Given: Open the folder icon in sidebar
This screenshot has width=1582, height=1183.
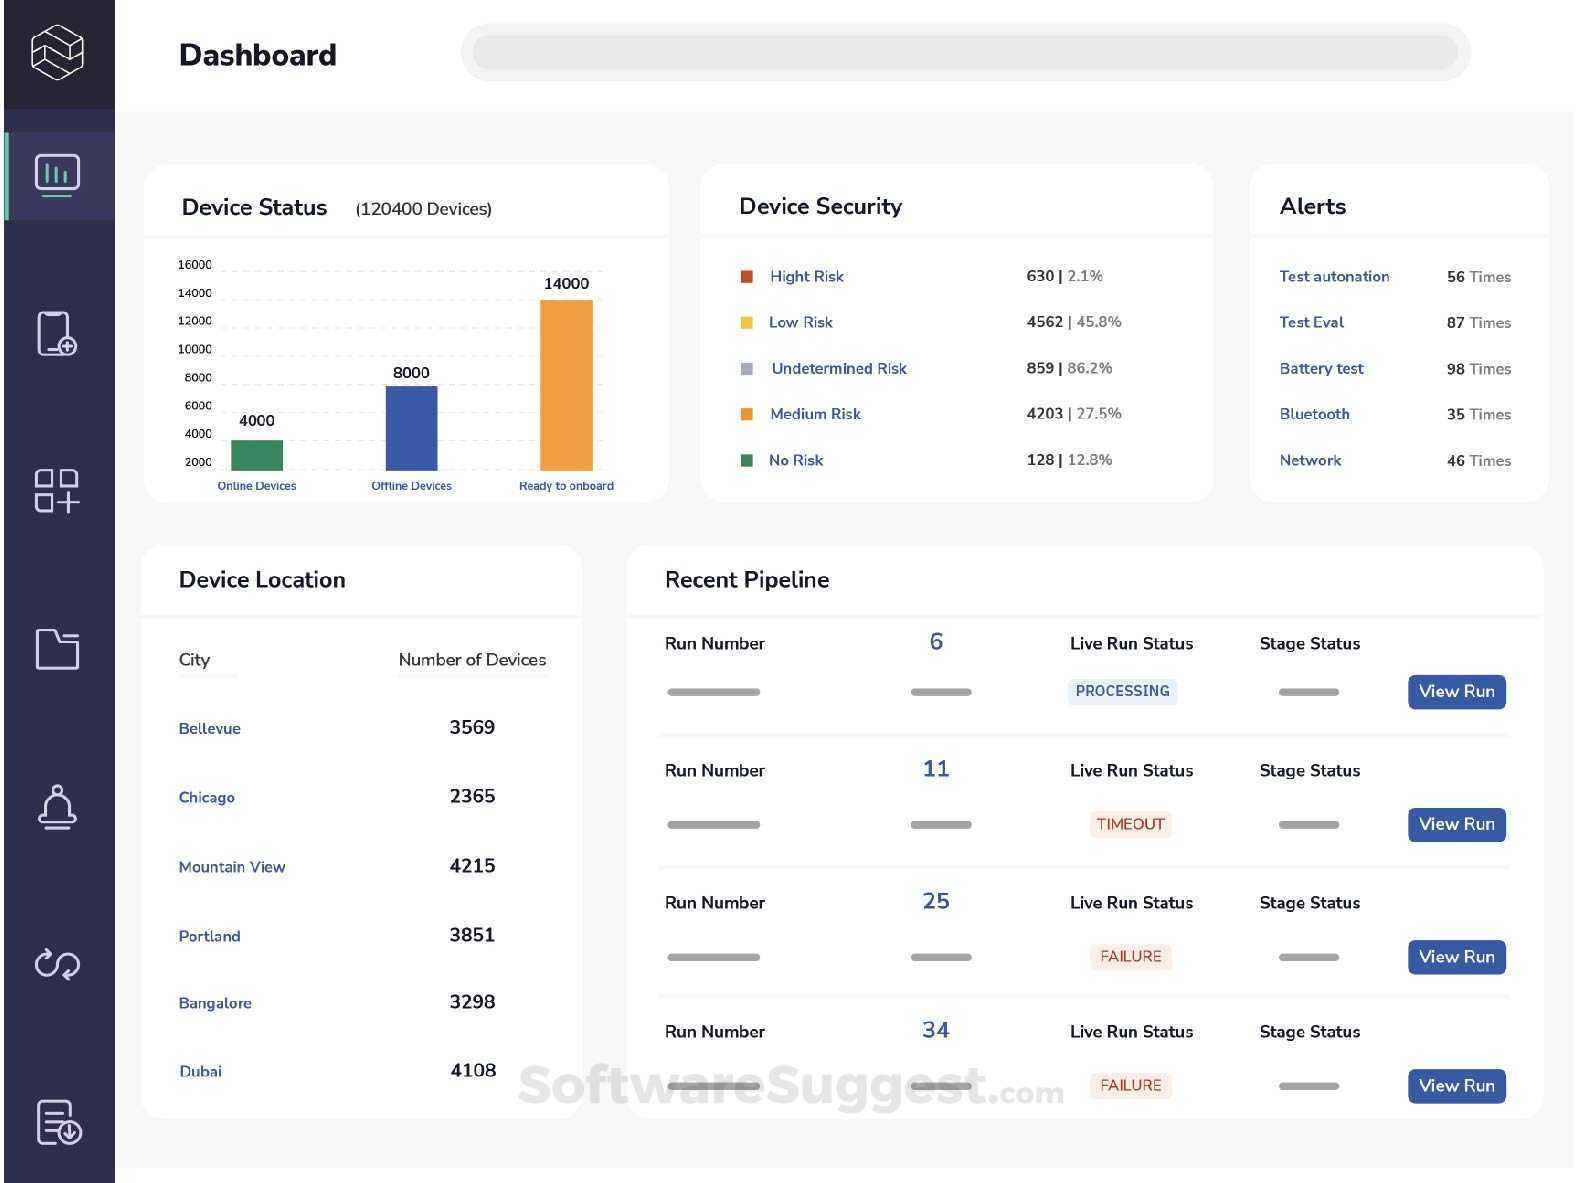Looking at the screenshot, I should (57, 649).
